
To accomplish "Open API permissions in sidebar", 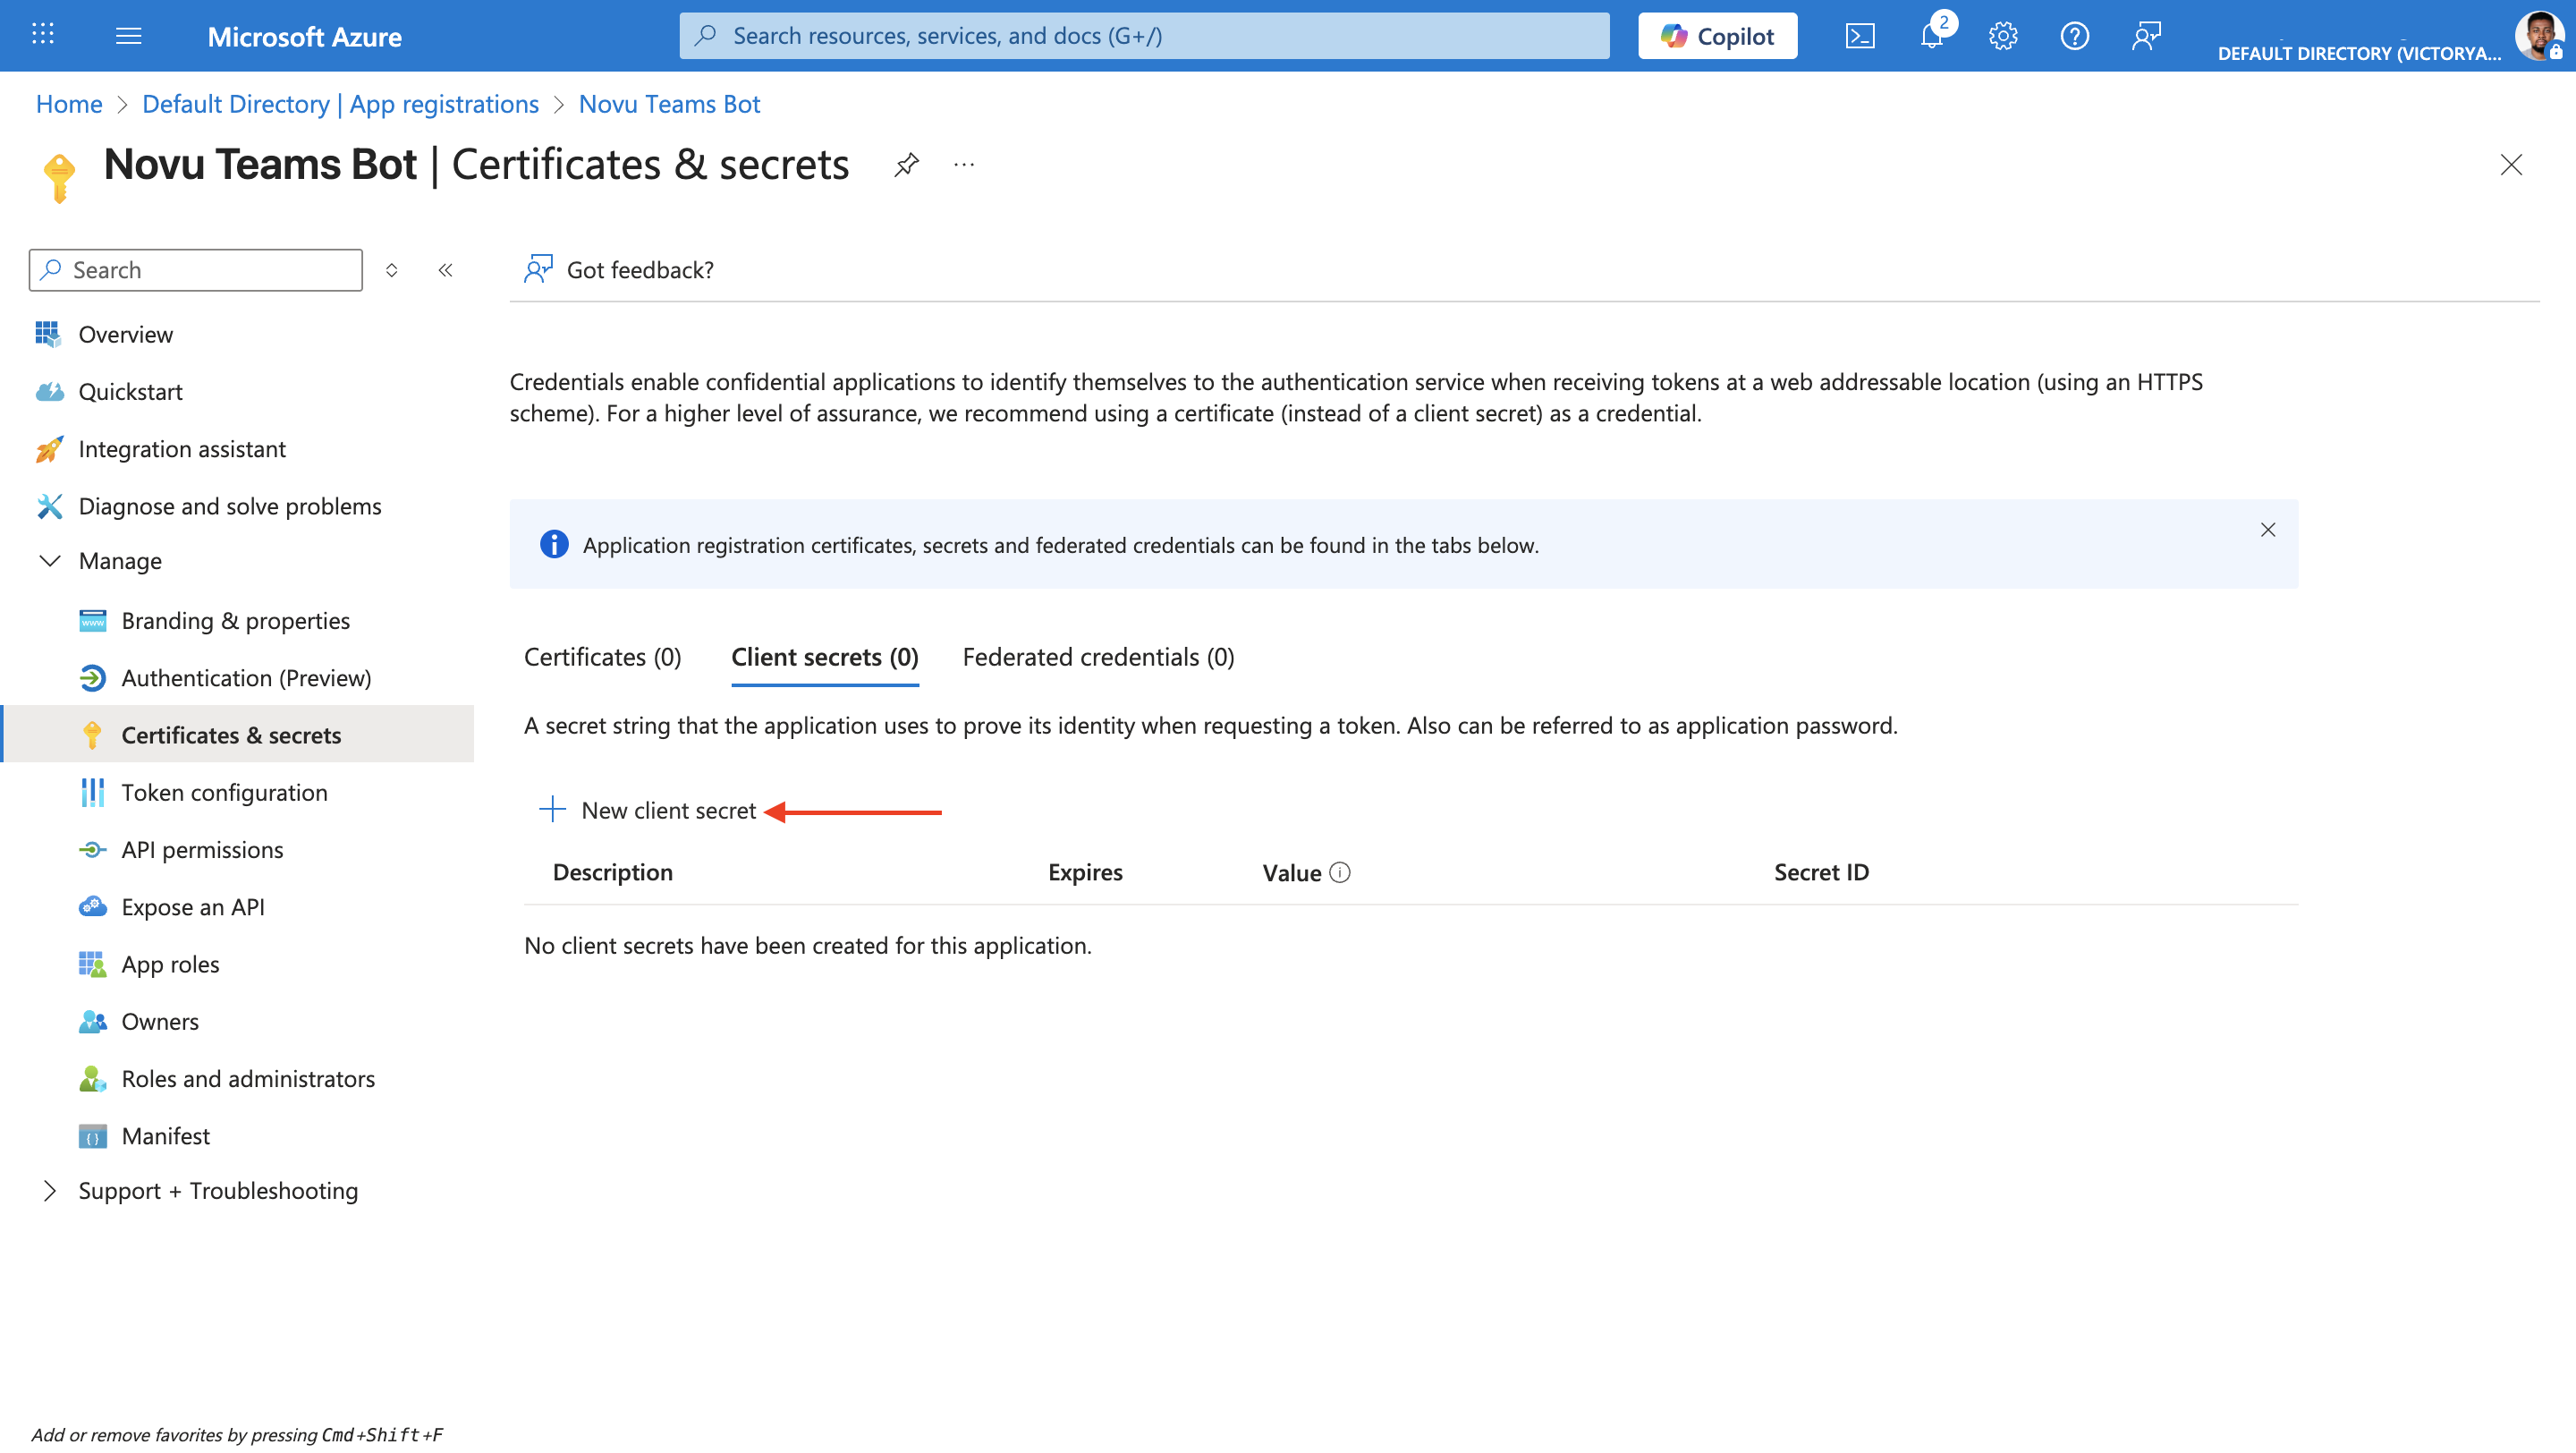I will point(202,849).
